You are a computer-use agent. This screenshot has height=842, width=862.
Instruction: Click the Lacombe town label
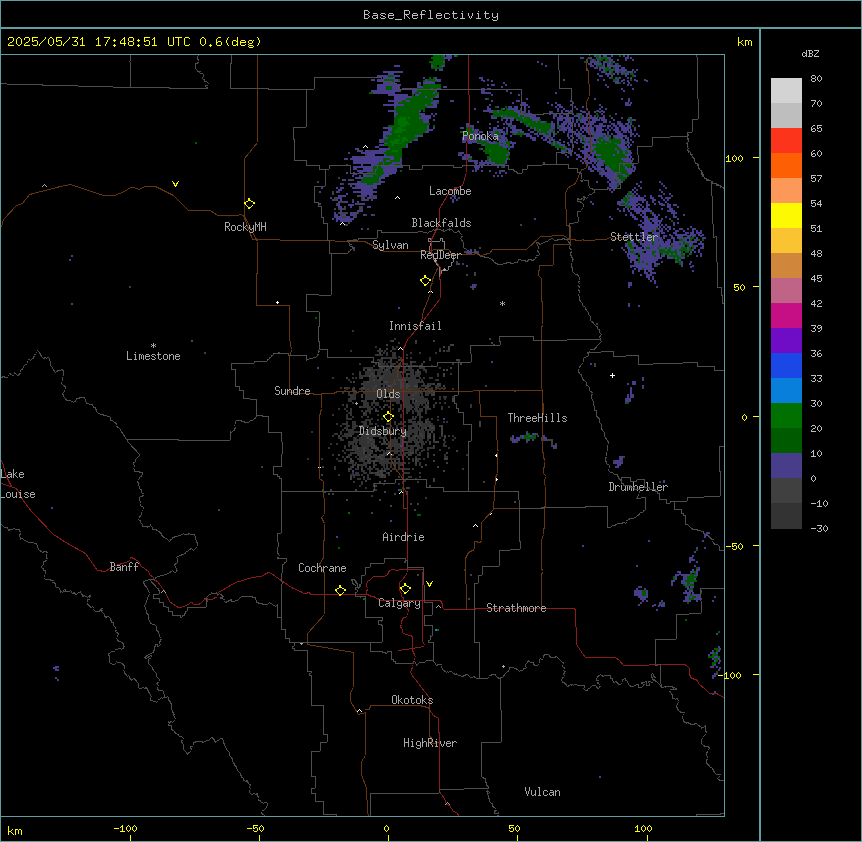tap(450, 191)
